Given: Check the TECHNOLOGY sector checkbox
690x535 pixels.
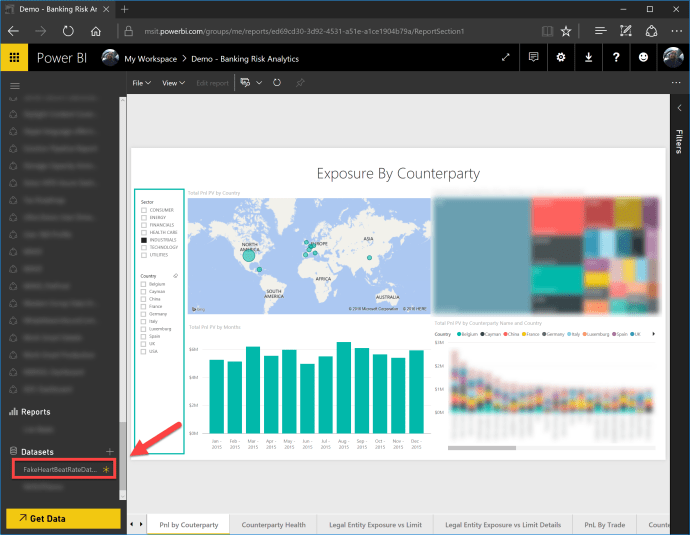Looking at the screenshot, I should (144, 247).
